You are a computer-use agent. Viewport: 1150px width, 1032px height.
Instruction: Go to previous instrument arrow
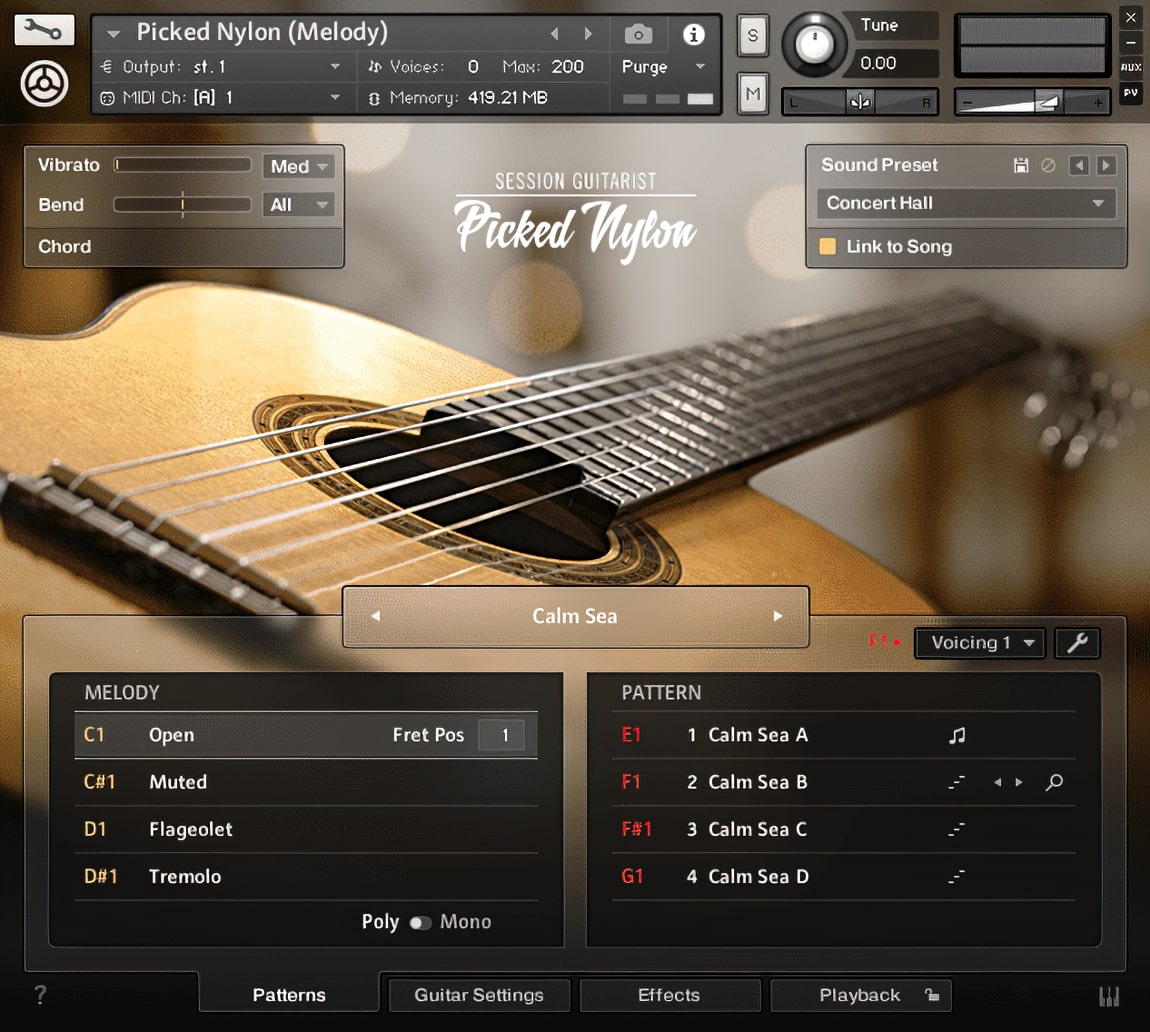tap(554, 34)
